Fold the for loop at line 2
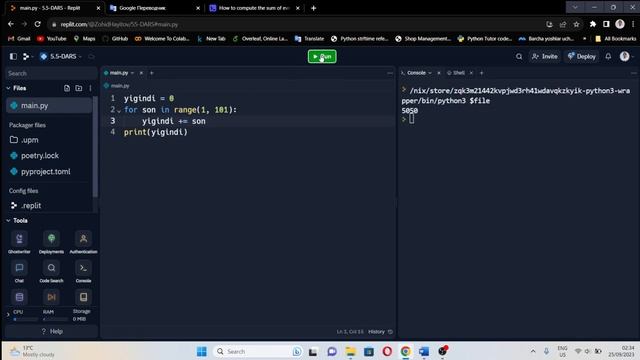 pos(119,110)
